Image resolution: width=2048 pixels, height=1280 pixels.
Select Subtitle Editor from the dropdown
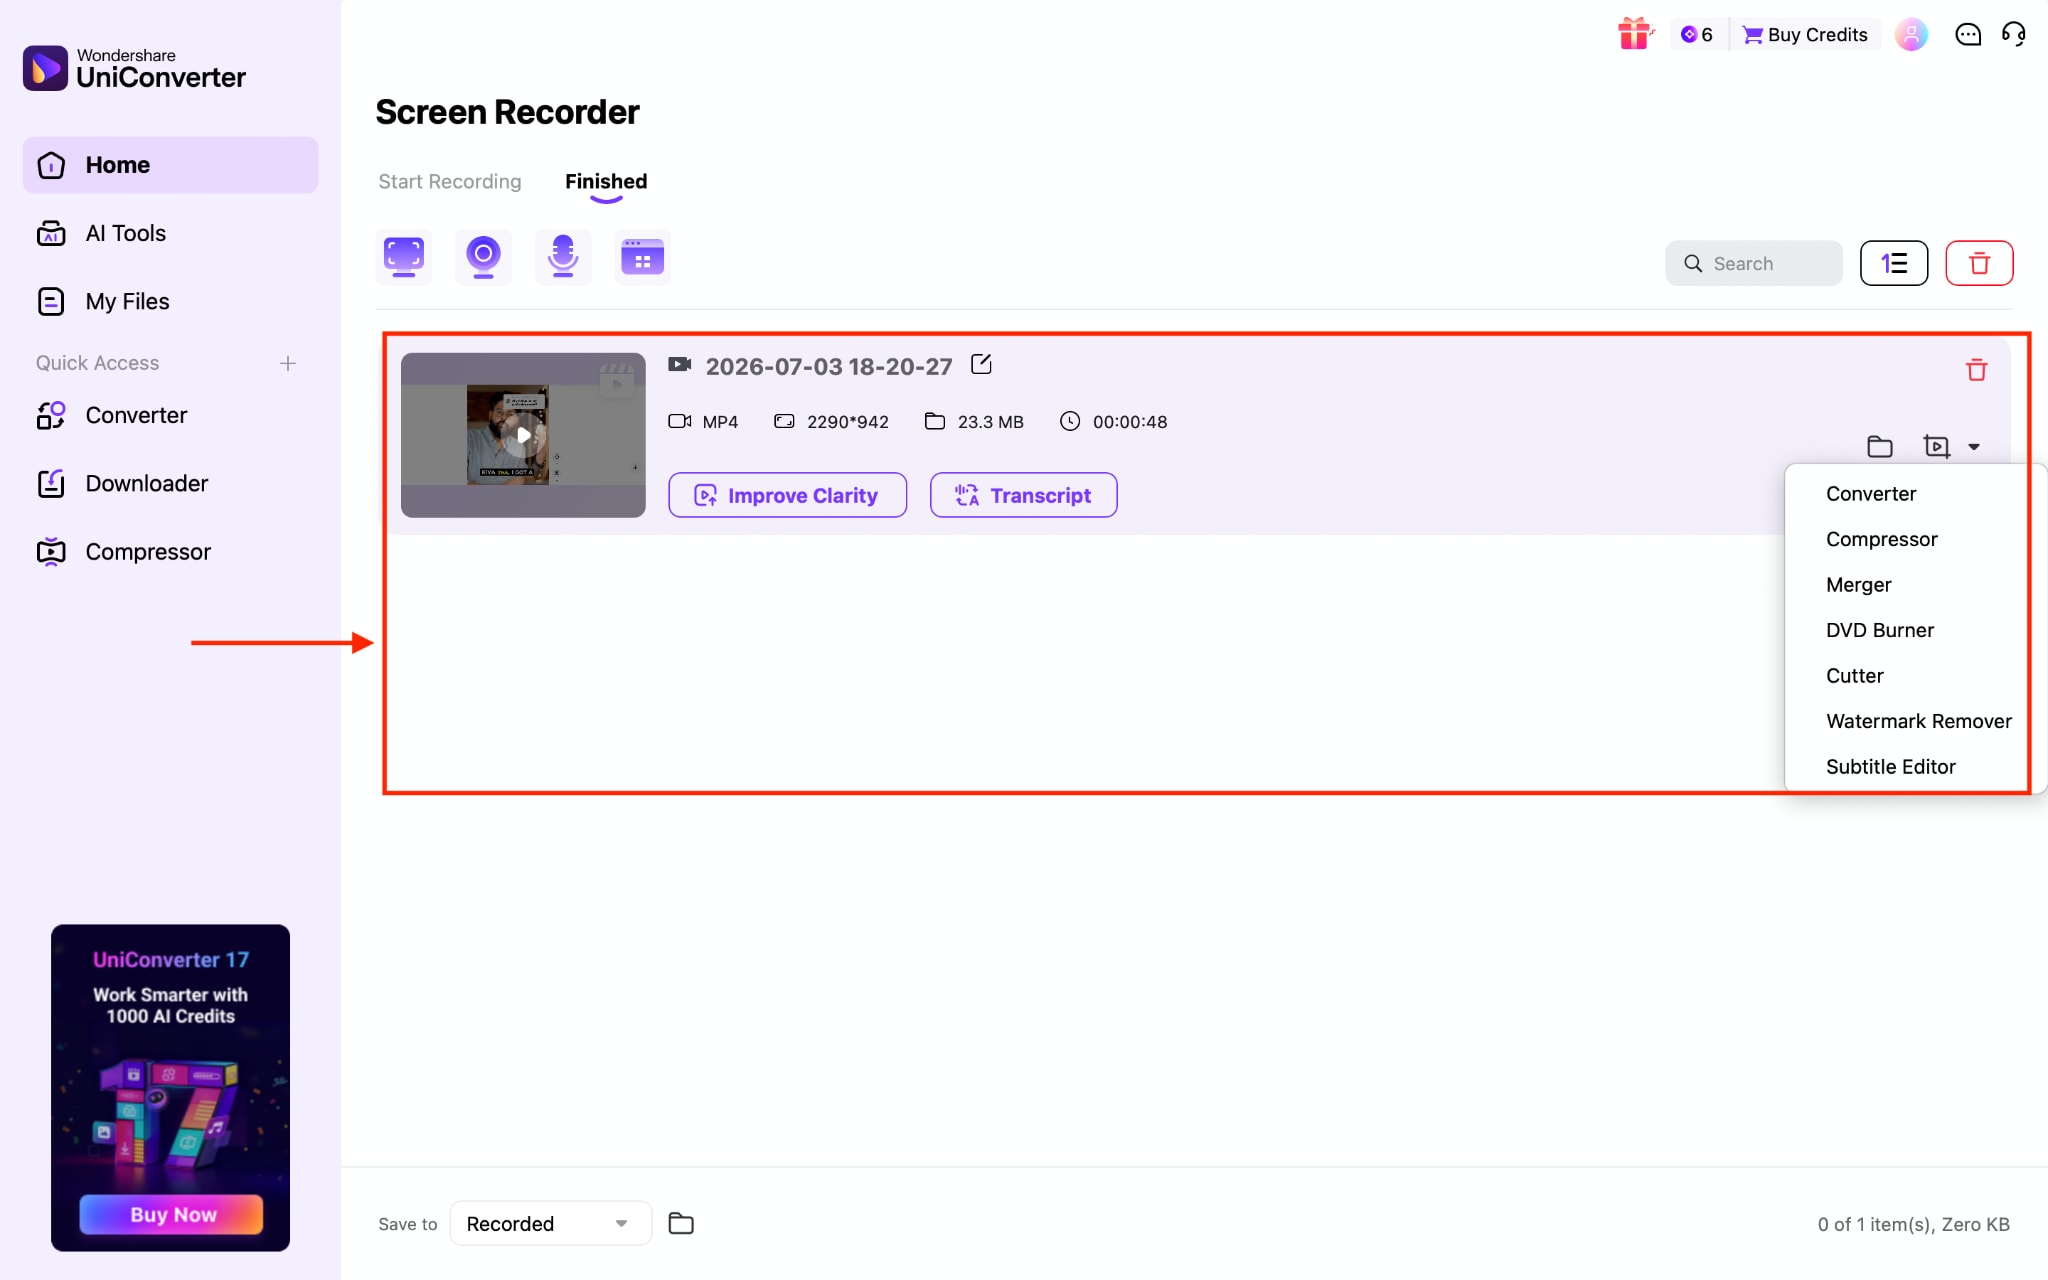tap(1891, 767)
